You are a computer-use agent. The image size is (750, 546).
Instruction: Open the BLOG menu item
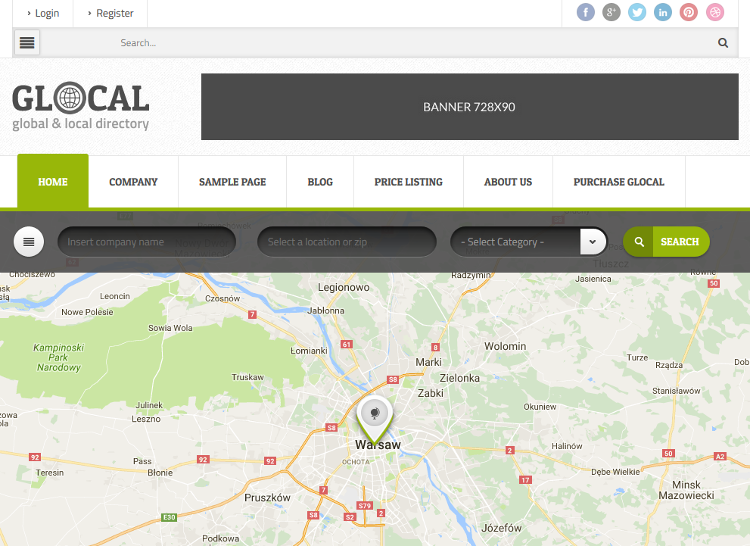point(320,182)
